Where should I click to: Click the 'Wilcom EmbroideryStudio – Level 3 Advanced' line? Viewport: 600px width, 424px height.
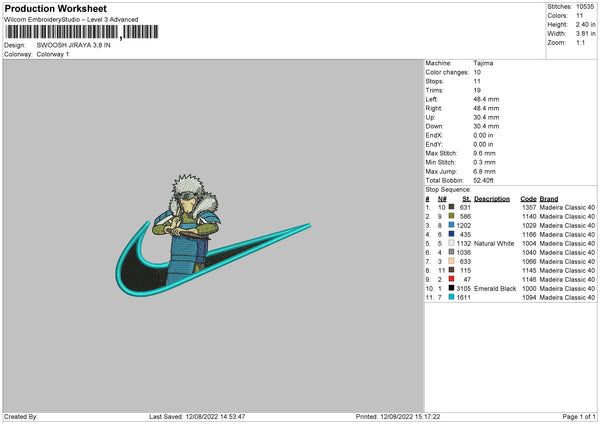71,20
